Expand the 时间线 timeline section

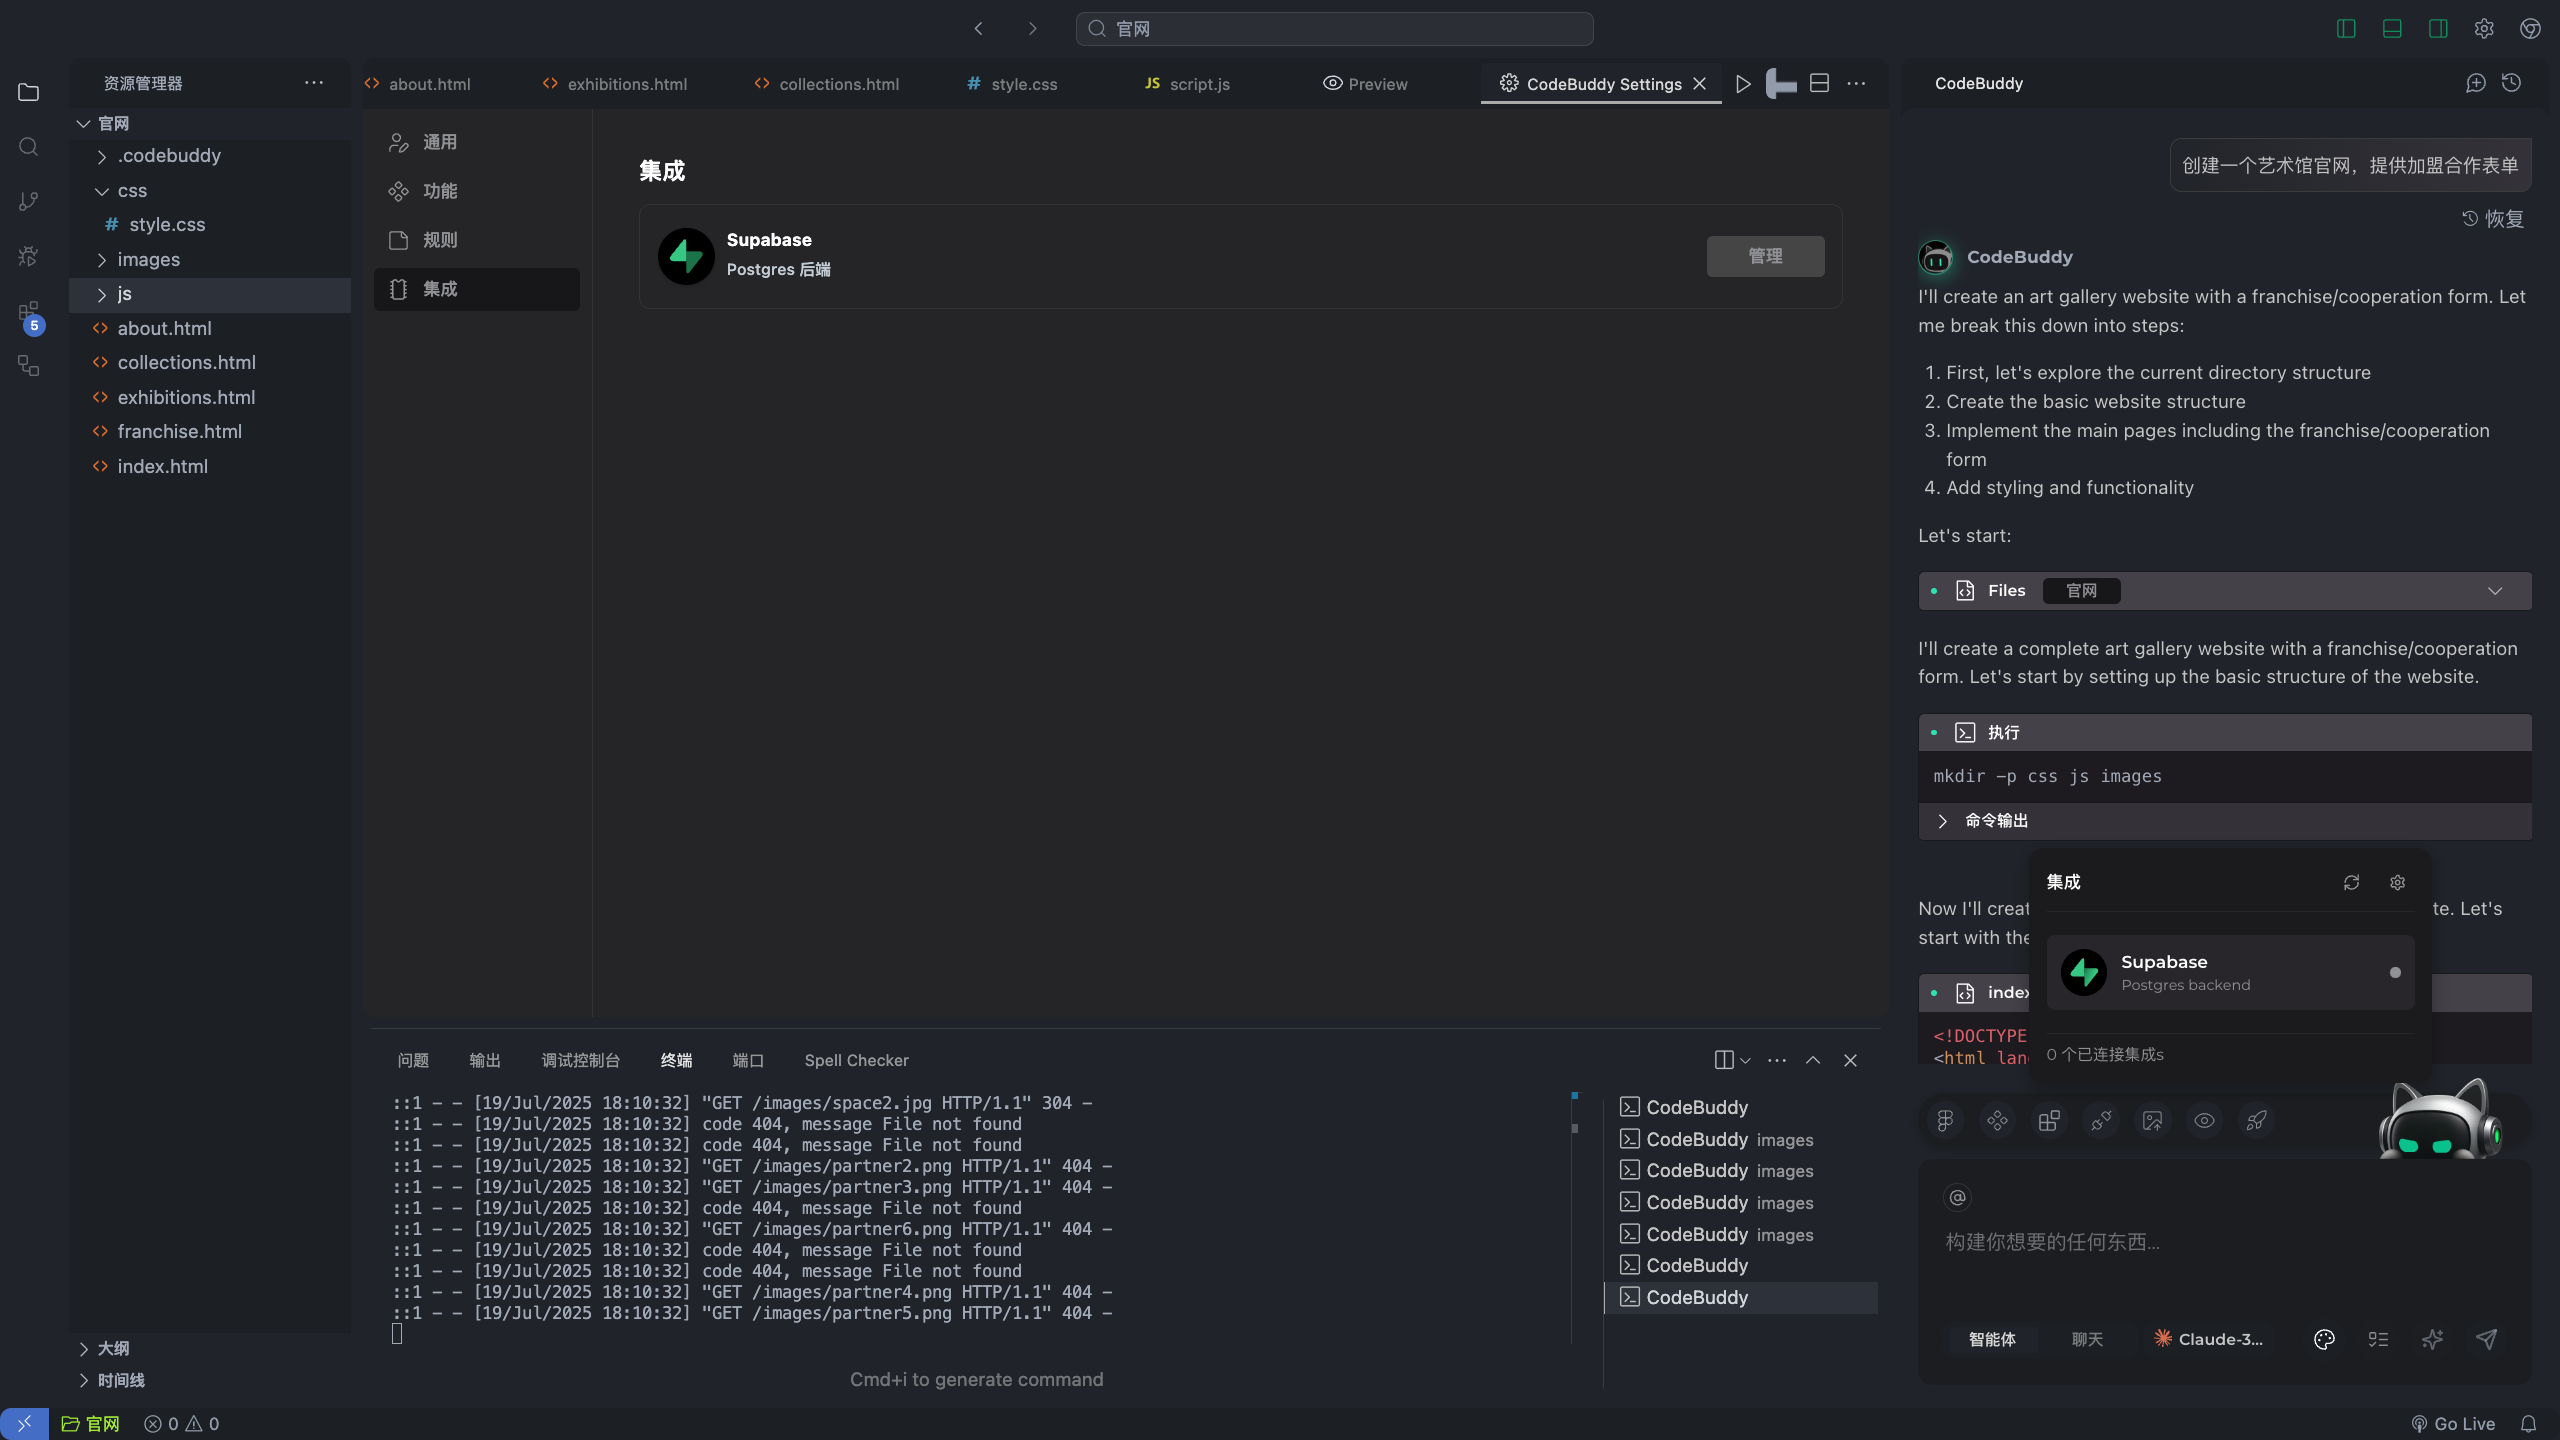(x=83, y=1381)
